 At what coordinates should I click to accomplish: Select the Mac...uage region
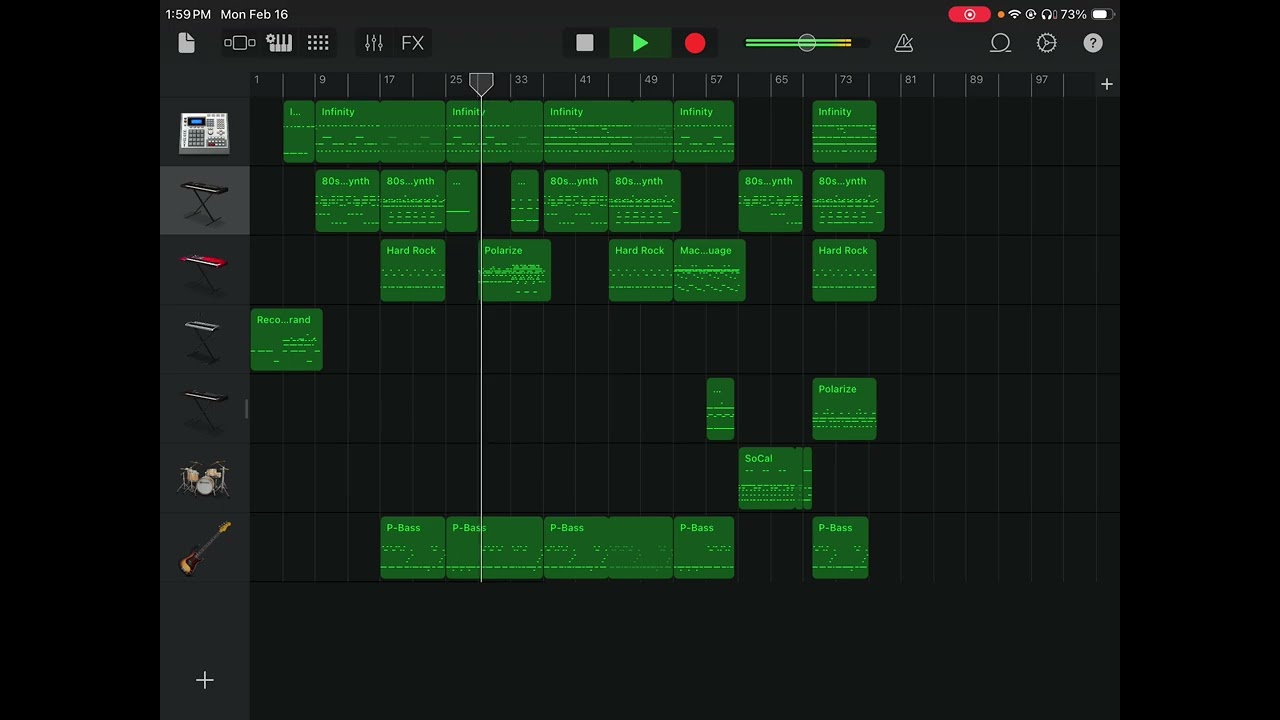click(709, 271)
